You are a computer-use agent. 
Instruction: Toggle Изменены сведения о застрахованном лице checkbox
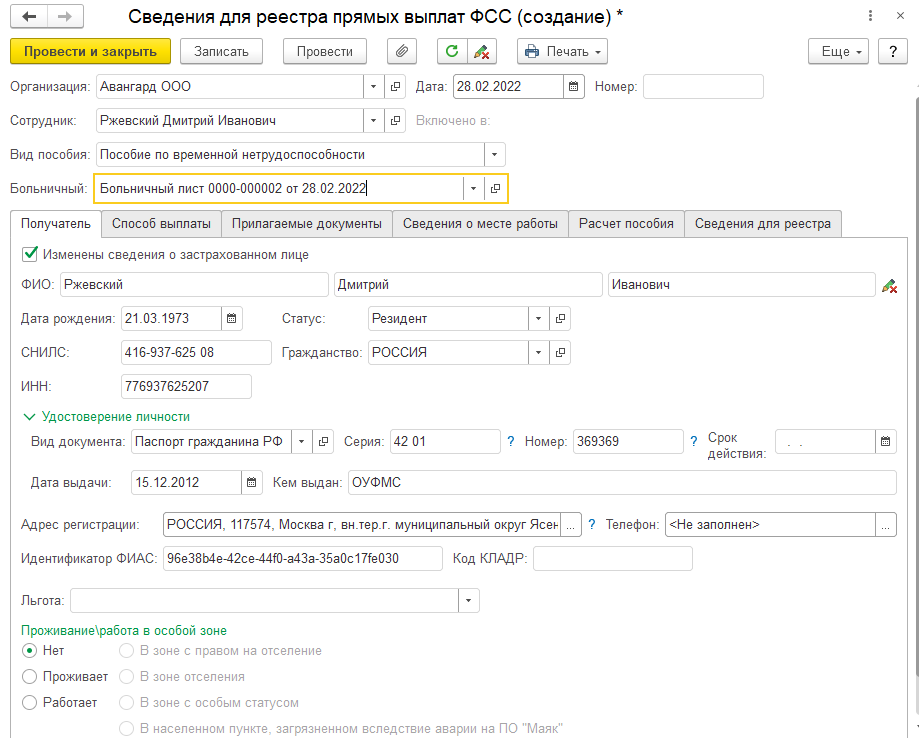click(x=29, y=254)
